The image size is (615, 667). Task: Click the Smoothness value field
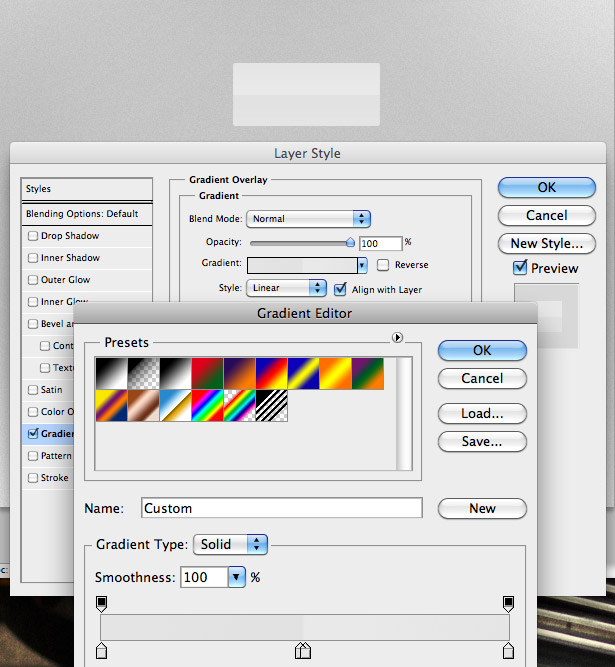(204, 577)
